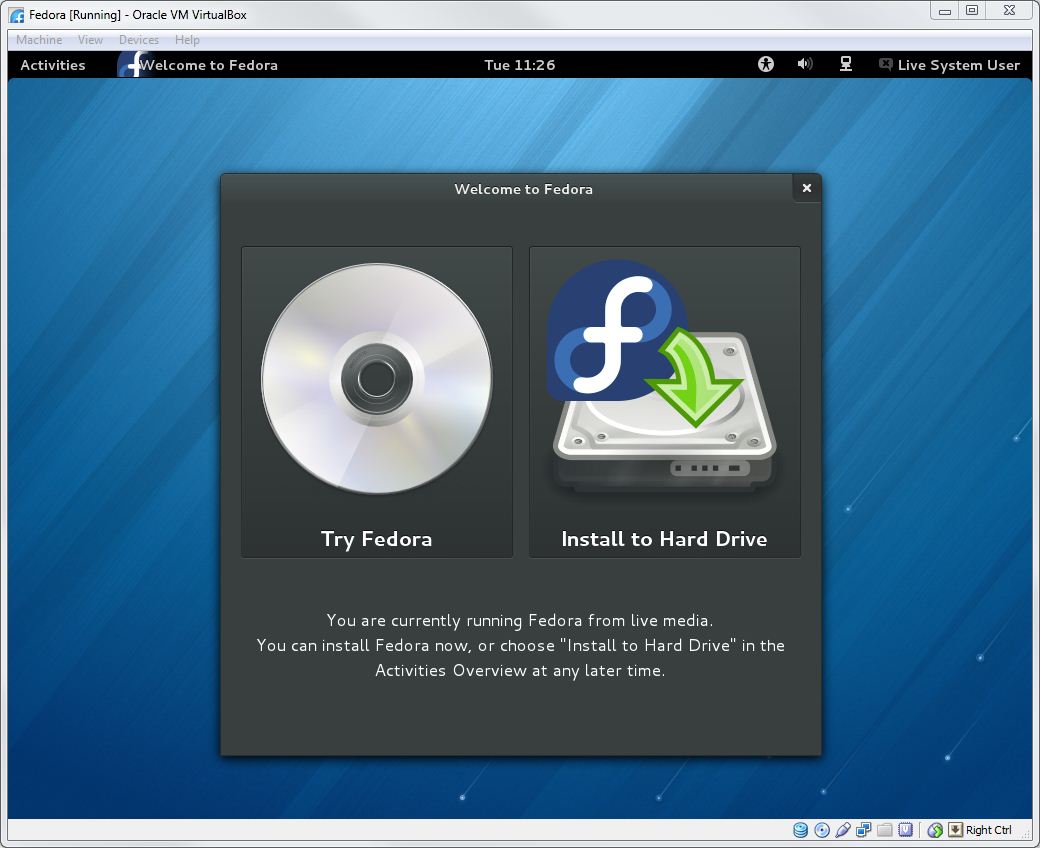
Task: Click the keyboard capture arrow icon
Action: (x=955, y=830)
